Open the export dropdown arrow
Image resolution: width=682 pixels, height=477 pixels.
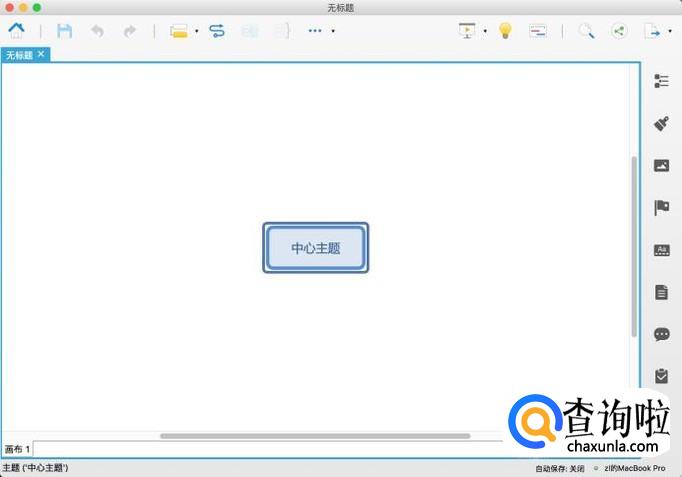coord(670,31)
